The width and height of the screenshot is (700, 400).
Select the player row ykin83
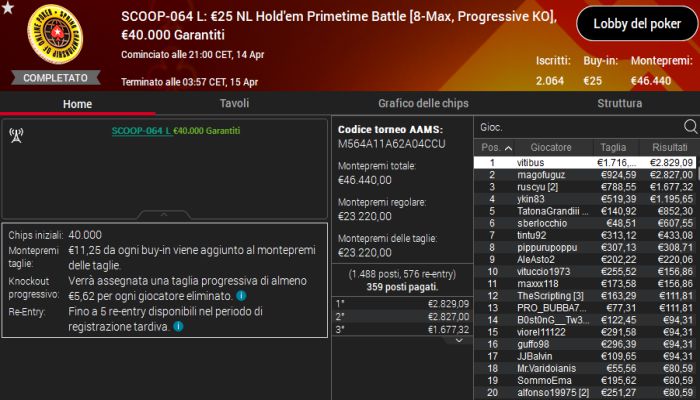coord(585,199)
